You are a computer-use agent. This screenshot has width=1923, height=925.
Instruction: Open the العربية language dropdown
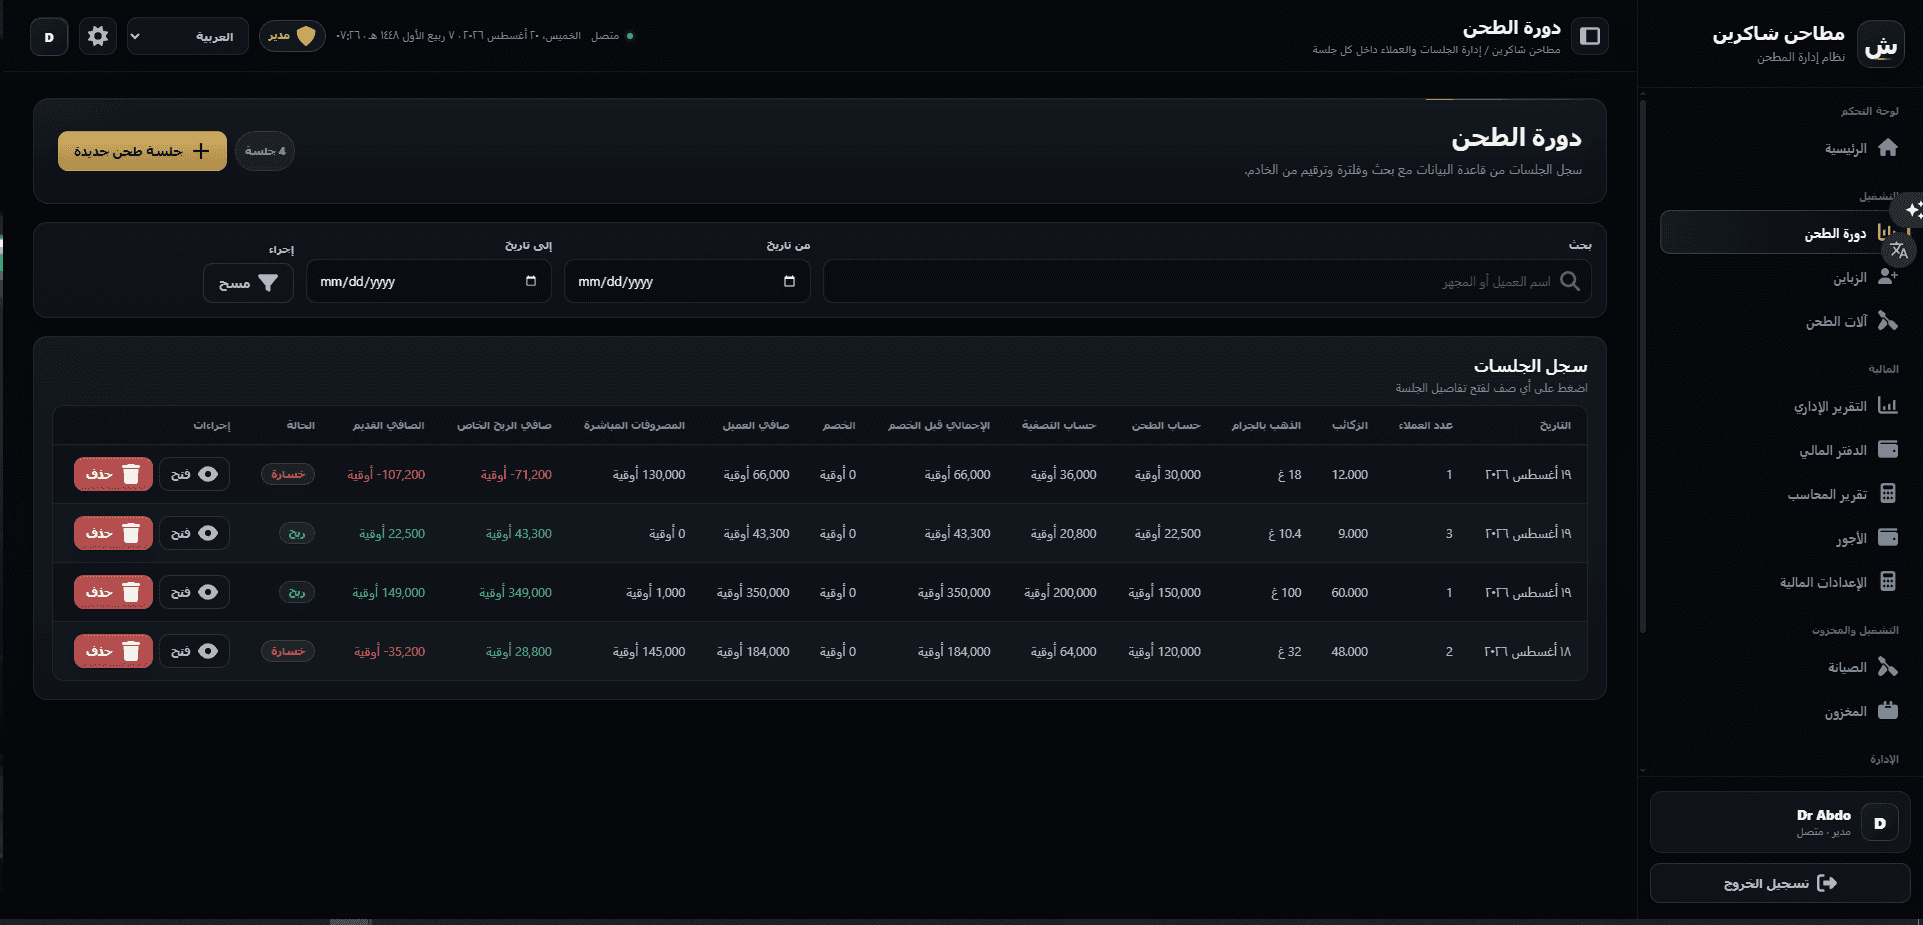pyautogui.click(x=187, y=37)
